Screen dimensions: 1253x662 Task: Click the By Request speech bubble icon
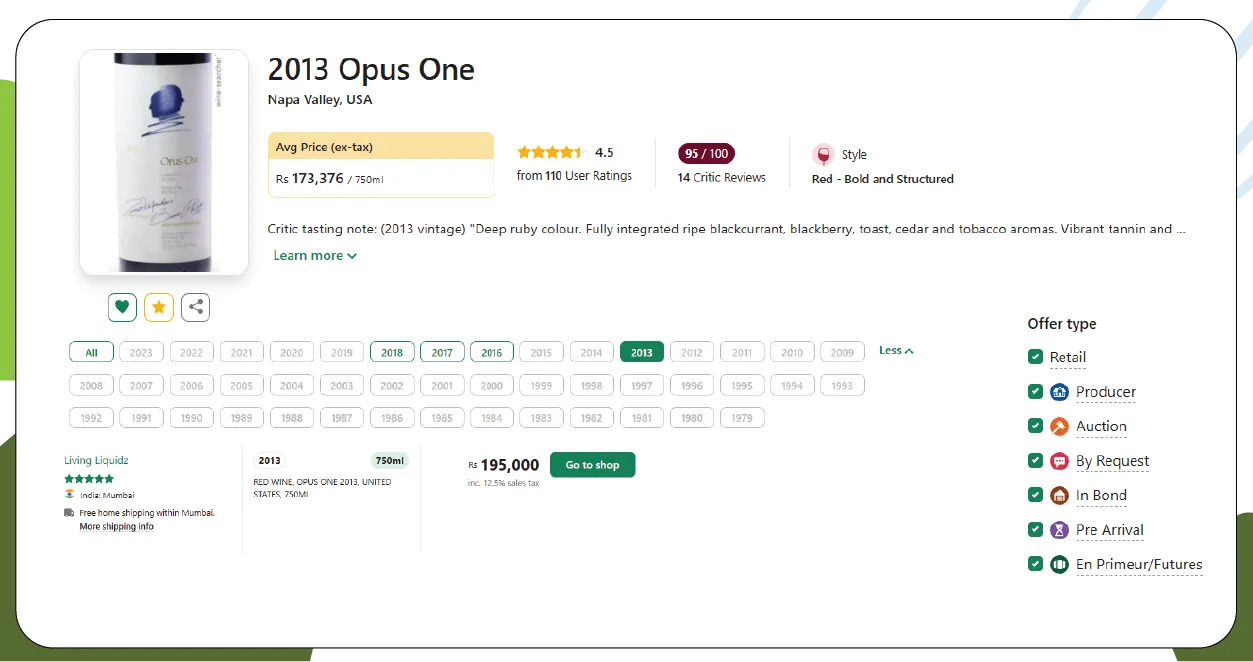[1059, 461]
